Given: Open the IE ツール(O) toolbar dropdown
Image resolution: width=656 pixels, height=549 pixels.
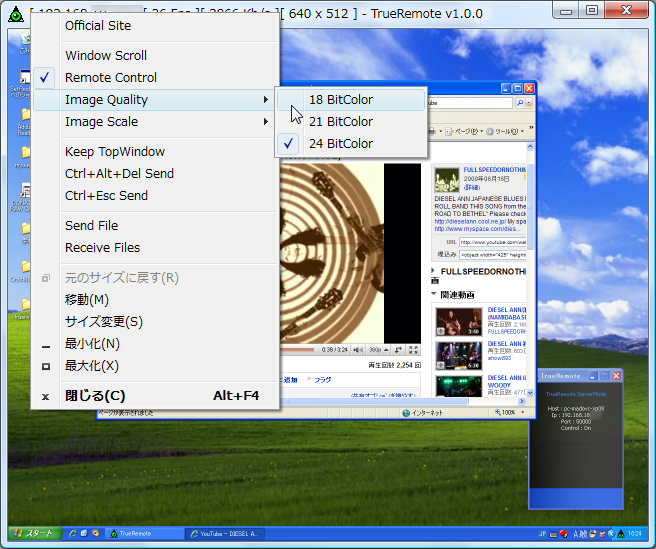Looking at the screenshot, I should pos(505,131).
